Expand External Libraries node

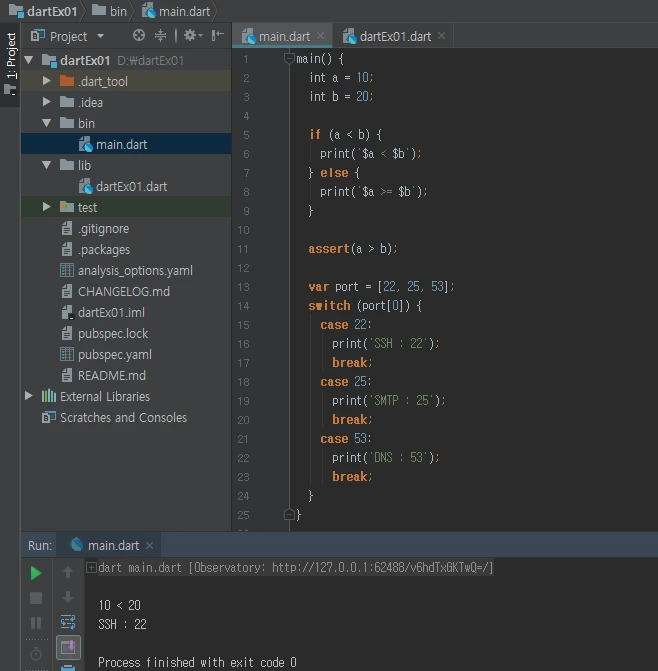click(29, 396)
